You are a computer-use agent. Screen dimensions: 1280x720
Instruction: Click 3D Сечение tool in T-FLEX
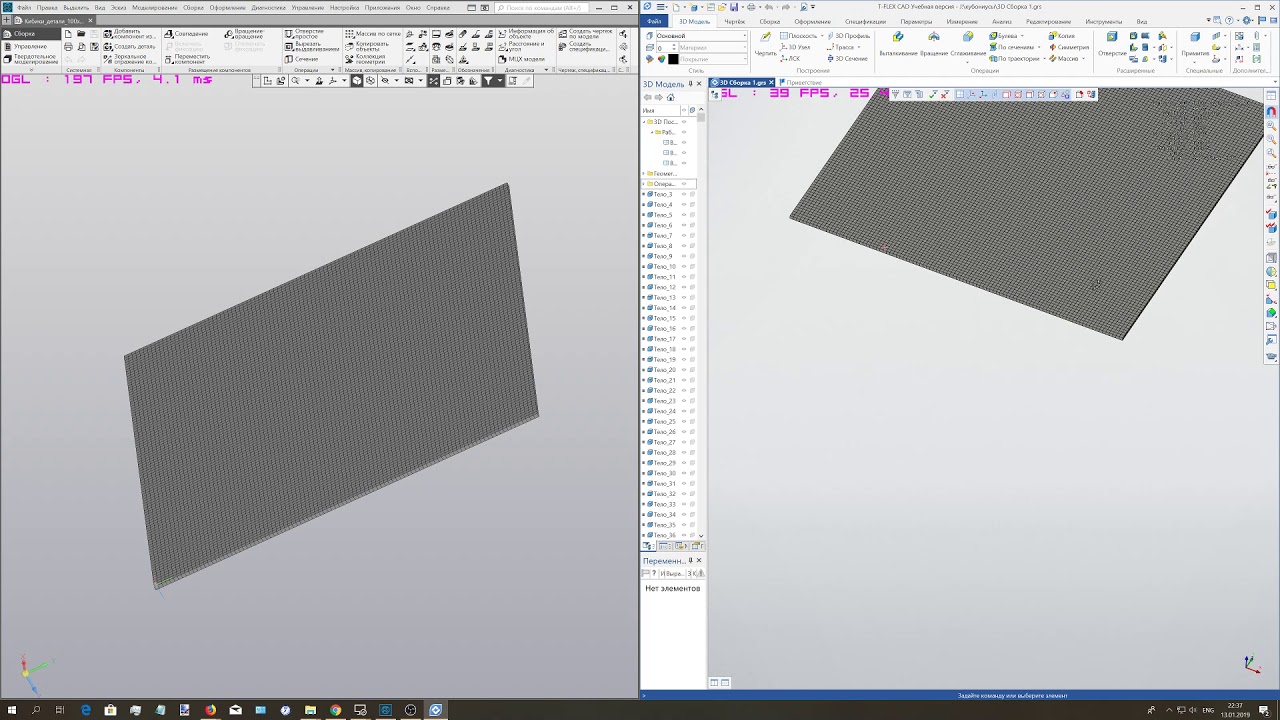click(x=847, y=59)
